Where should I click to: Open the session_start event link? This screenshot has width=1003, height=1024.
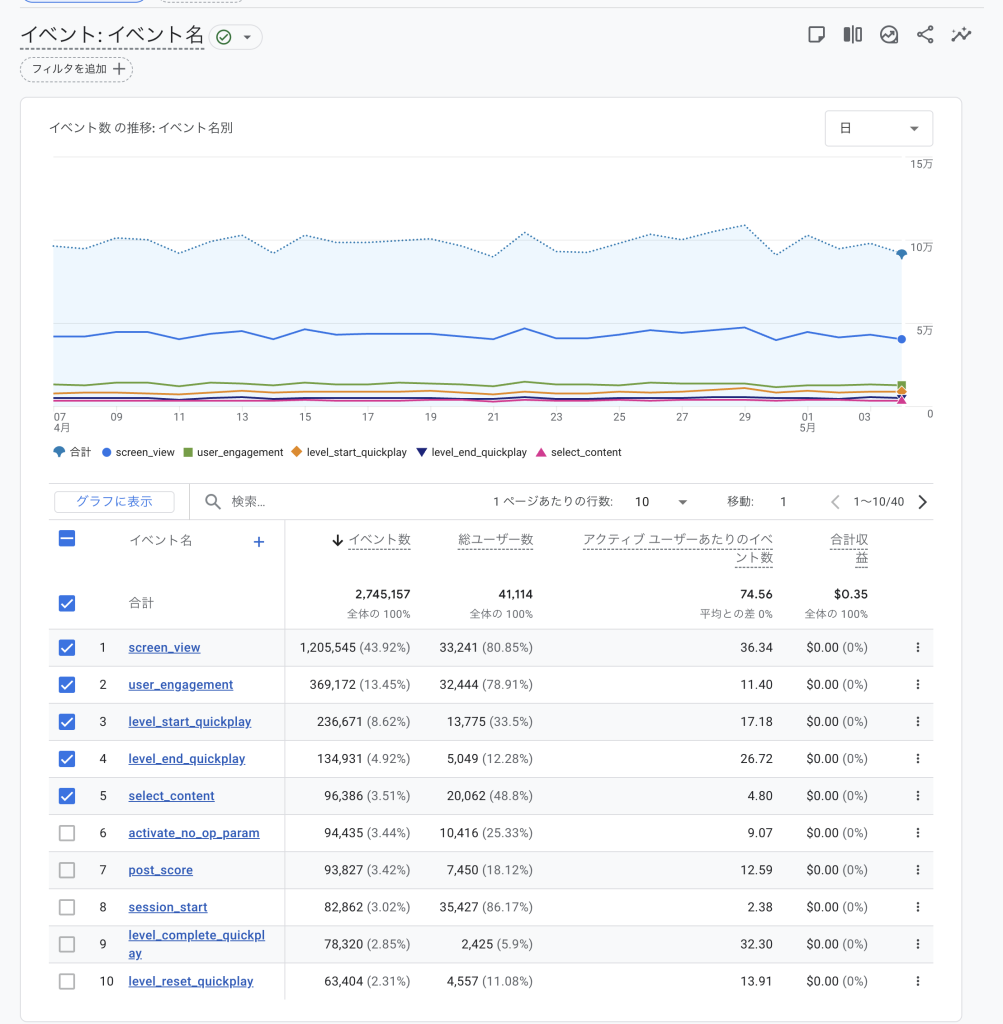coord(168,907)
